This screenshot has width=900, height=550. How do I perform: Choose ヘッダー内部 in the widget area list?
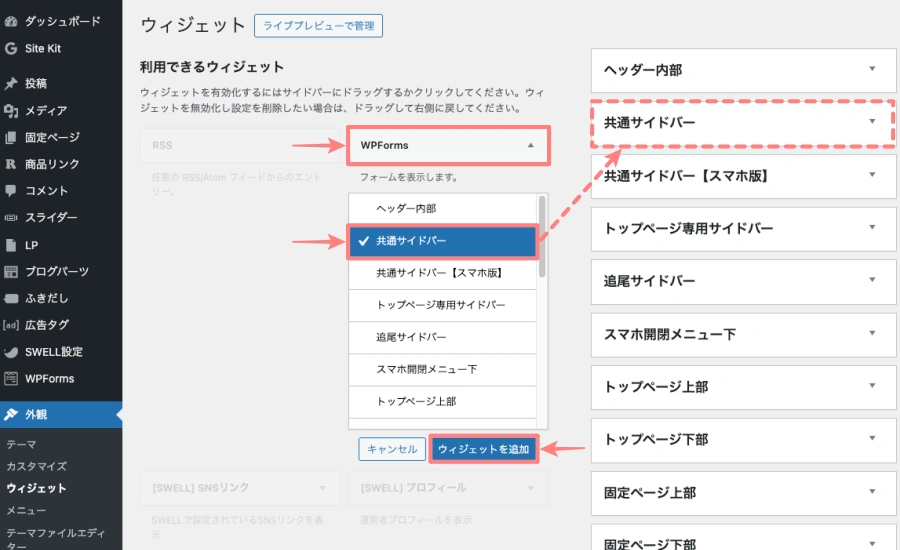(443, 208)
